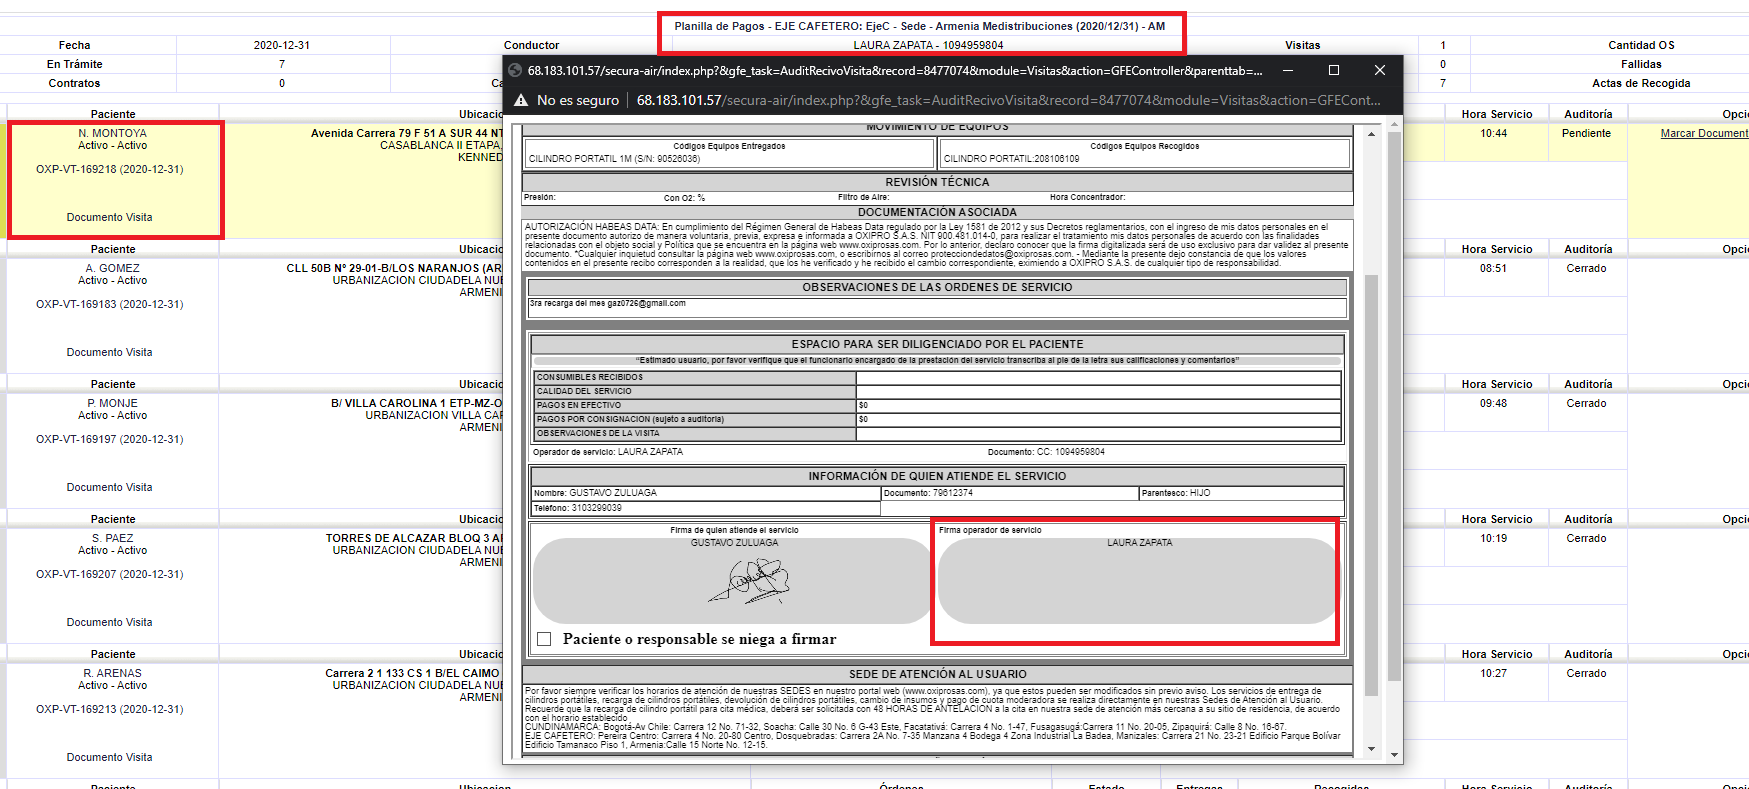Image resolution: width=1749 pixels, height=789 pixels.
Task: Click the 'Contratos' label
Action: tap(75, 83)
